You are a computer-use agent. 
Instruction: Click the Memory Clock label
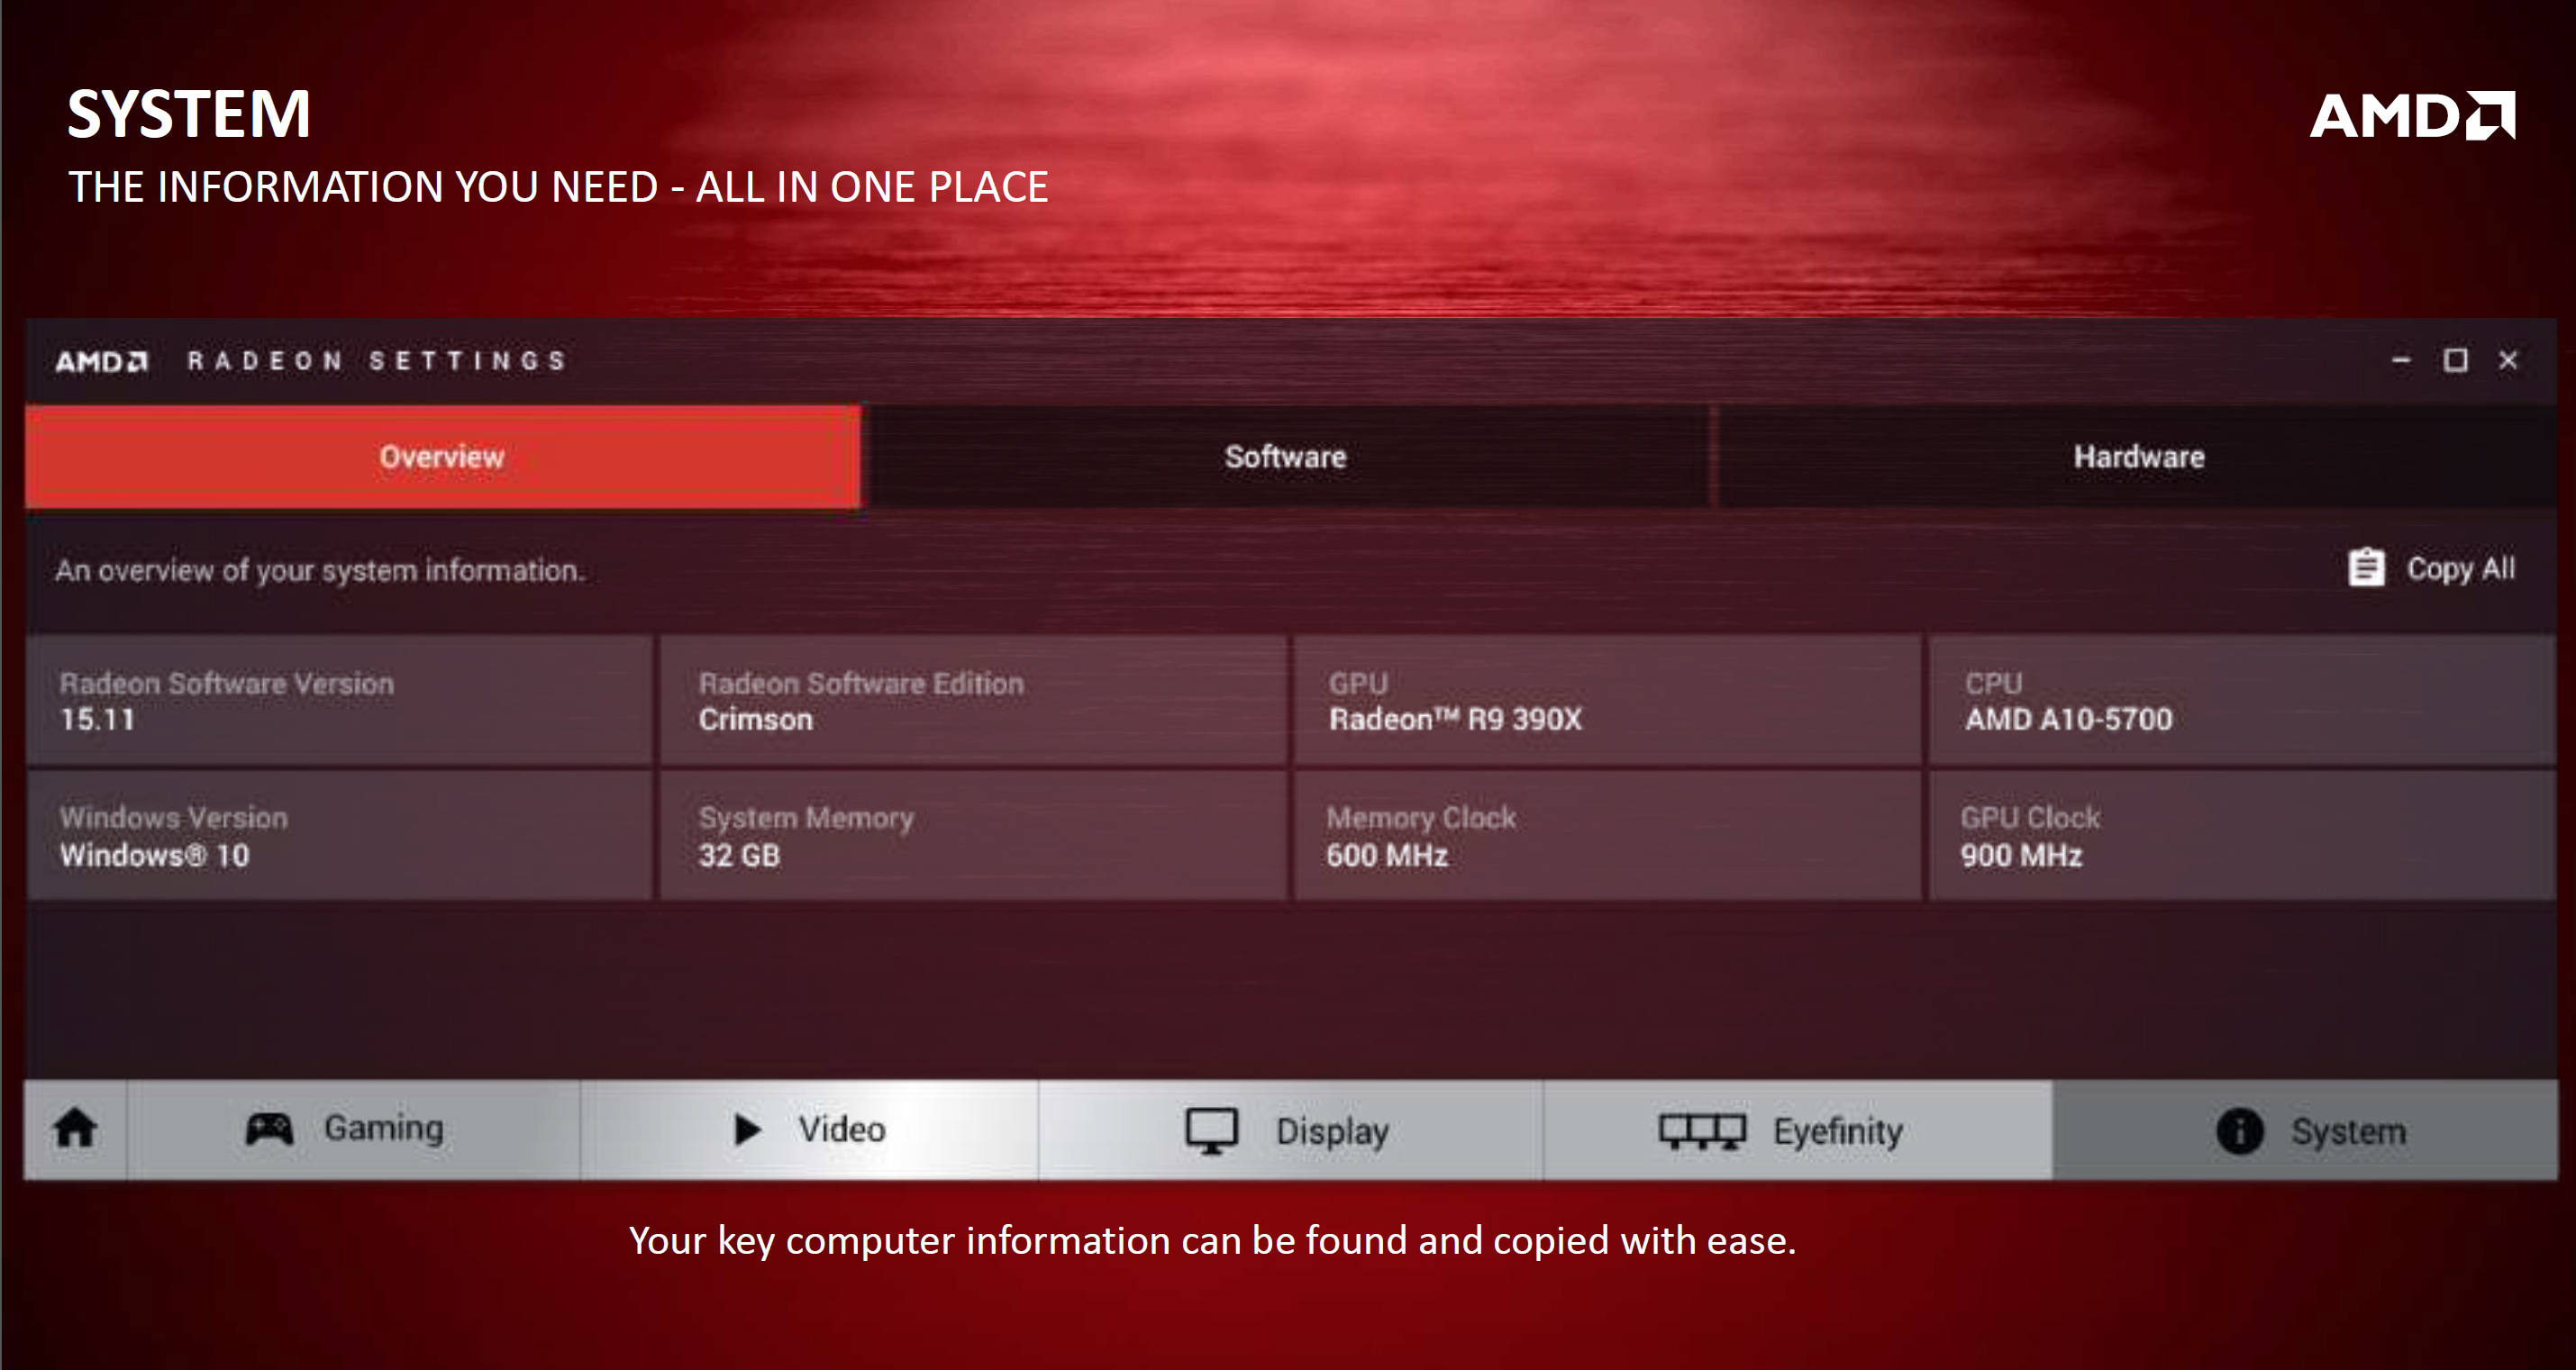(x=1421, y=818)
